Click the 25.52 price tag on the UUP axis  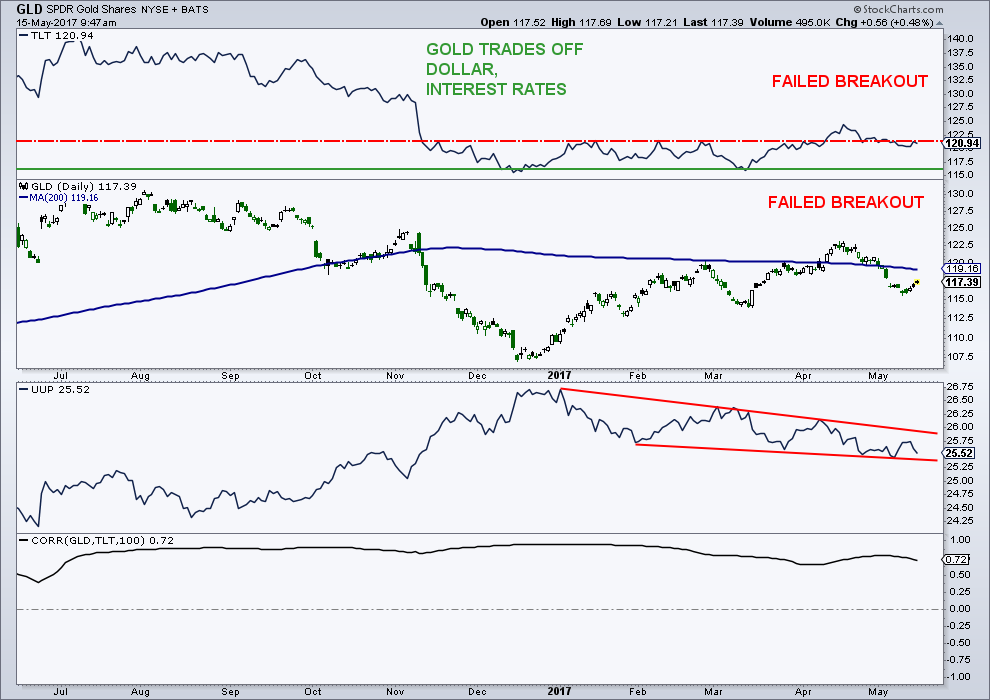pyautogui.click(x=960, y=453)
